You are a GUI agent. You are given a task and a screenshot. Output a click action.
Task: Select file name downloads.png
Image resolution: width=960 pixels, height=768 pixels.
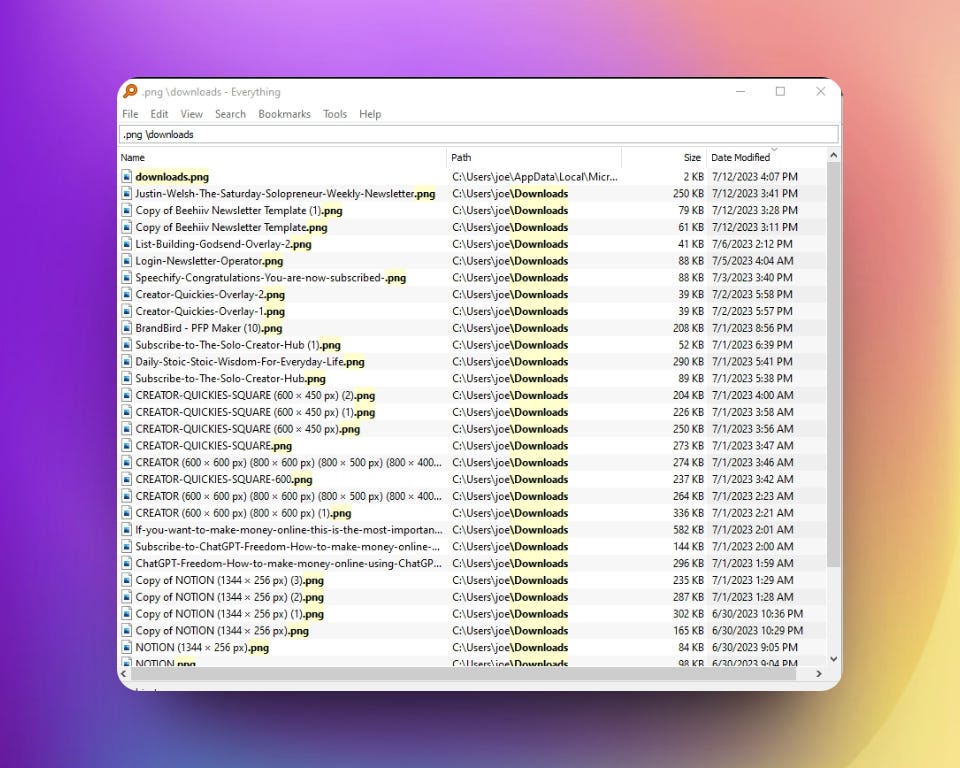pos(172,177)
